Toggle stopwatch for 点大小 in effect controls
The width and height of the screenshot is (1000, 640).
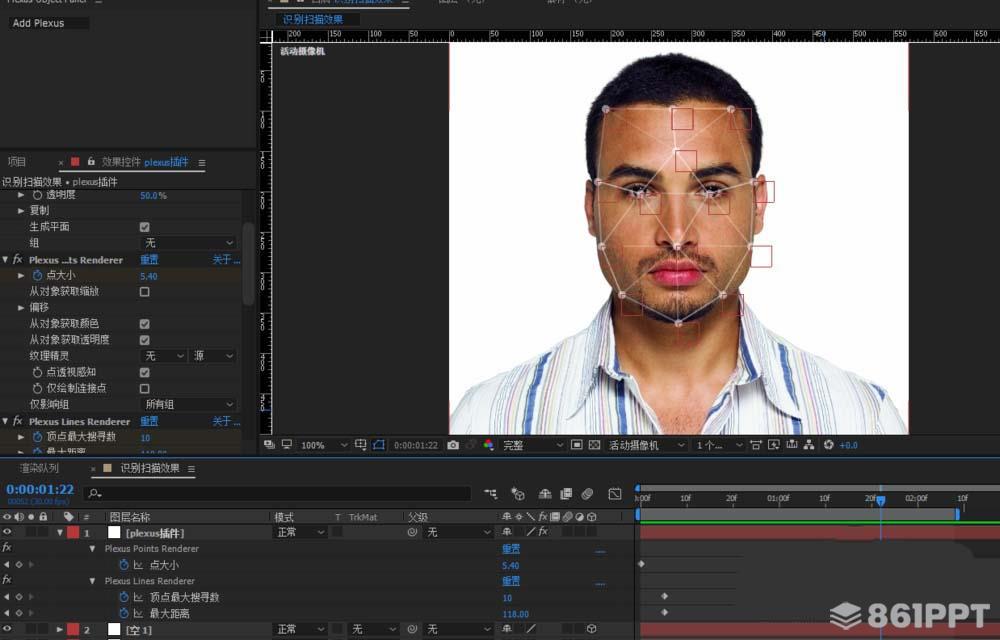pos(38,275)
